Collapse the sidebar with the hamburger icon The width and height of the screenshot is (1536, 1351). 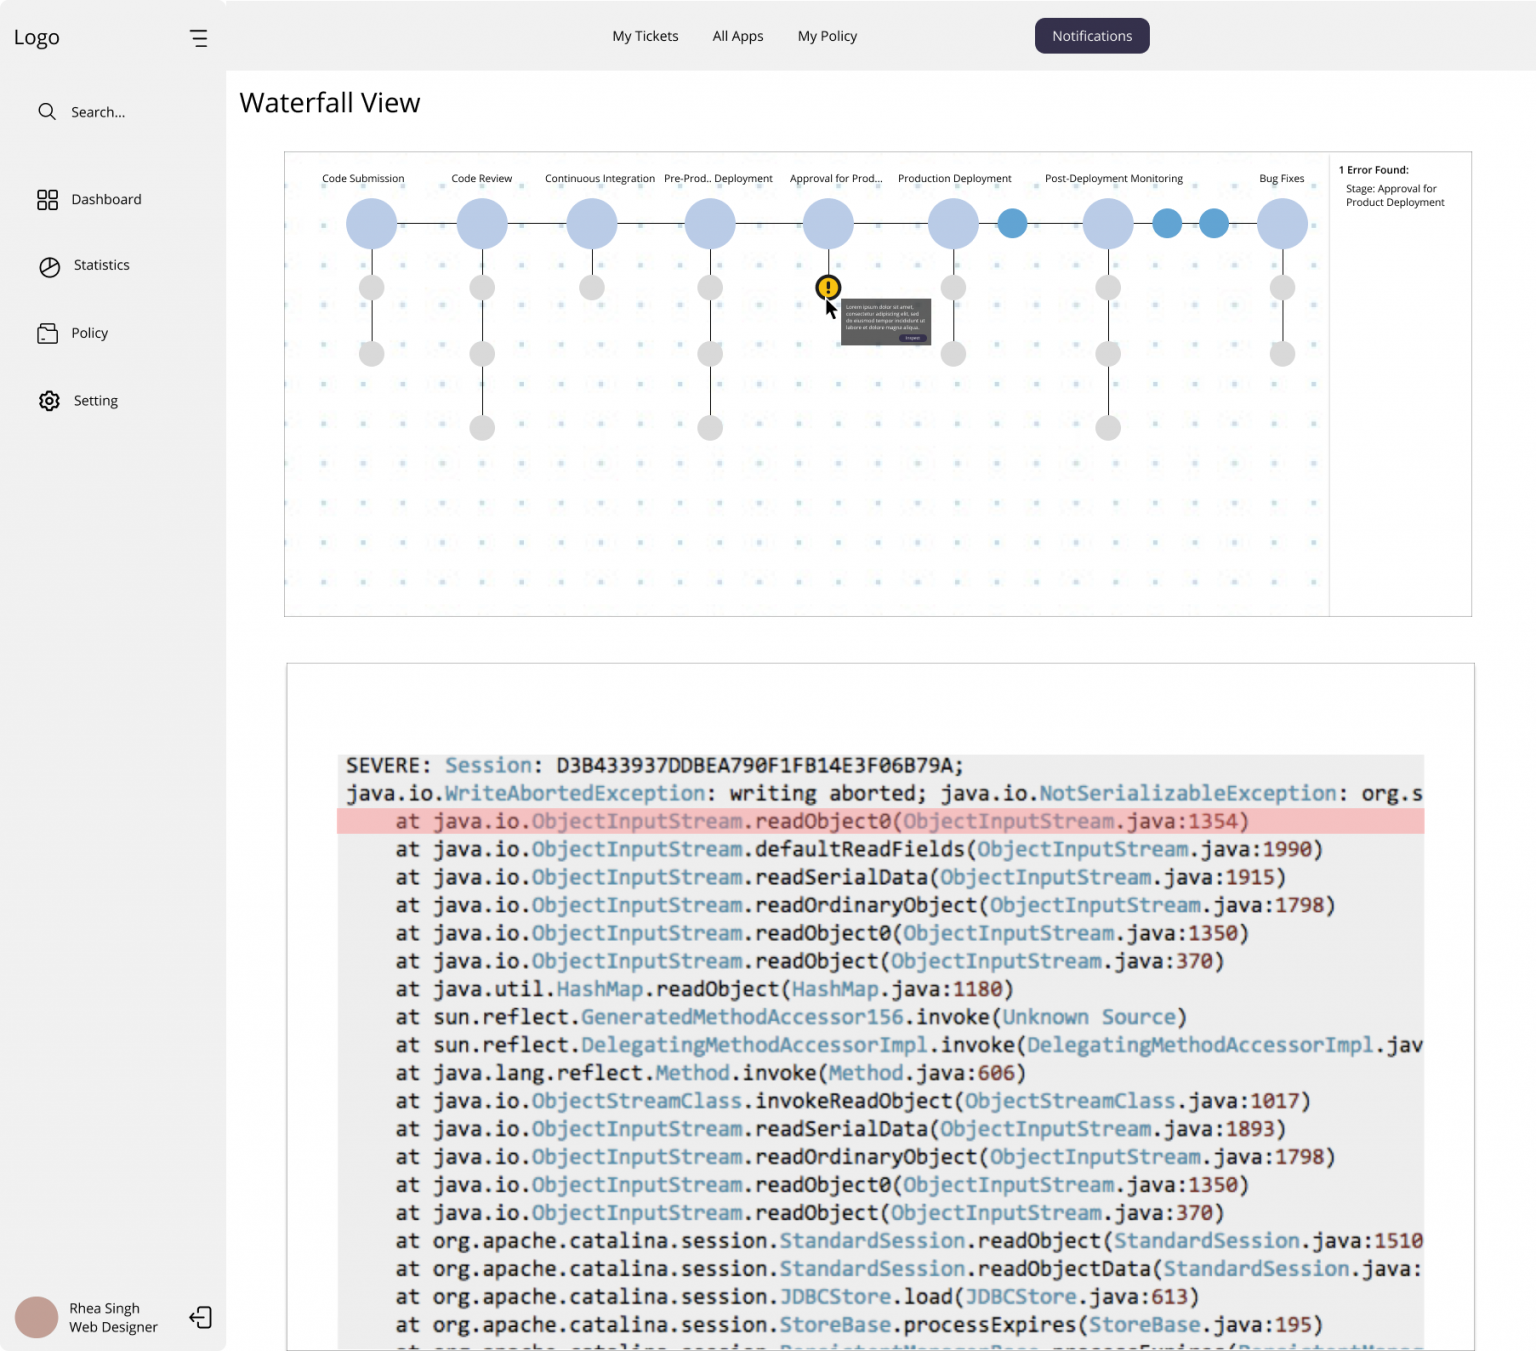(x=199, y=38)
